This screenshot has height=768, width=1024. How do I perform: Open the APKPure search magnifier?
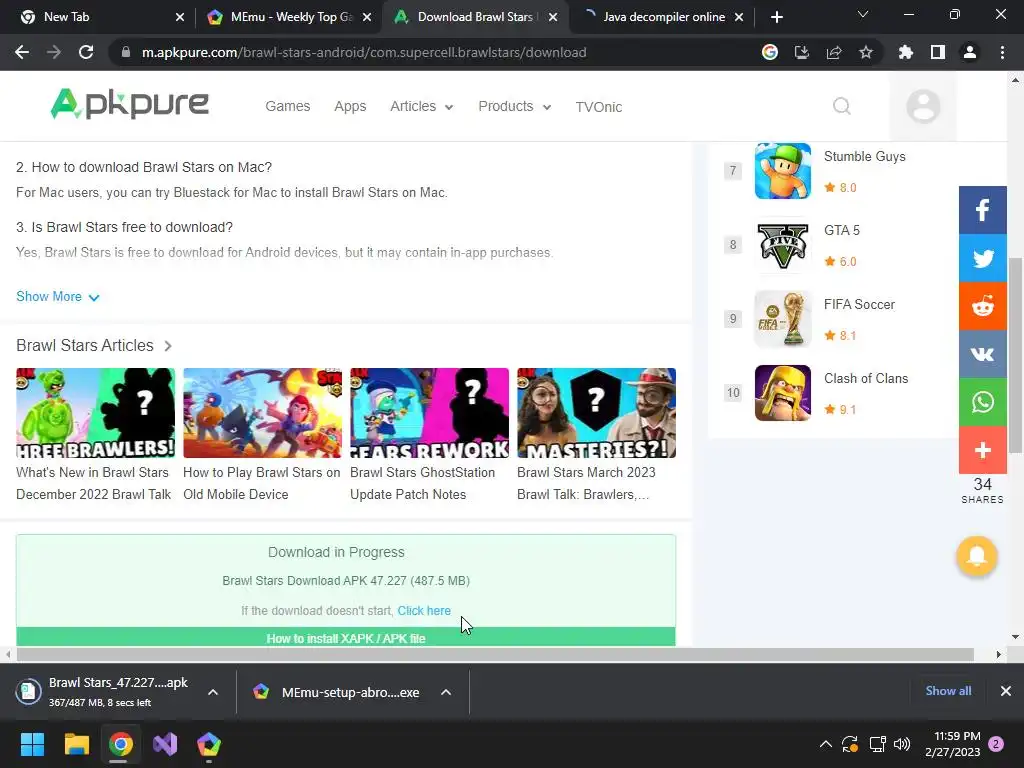pyautogui.click(x=842, y=106)
